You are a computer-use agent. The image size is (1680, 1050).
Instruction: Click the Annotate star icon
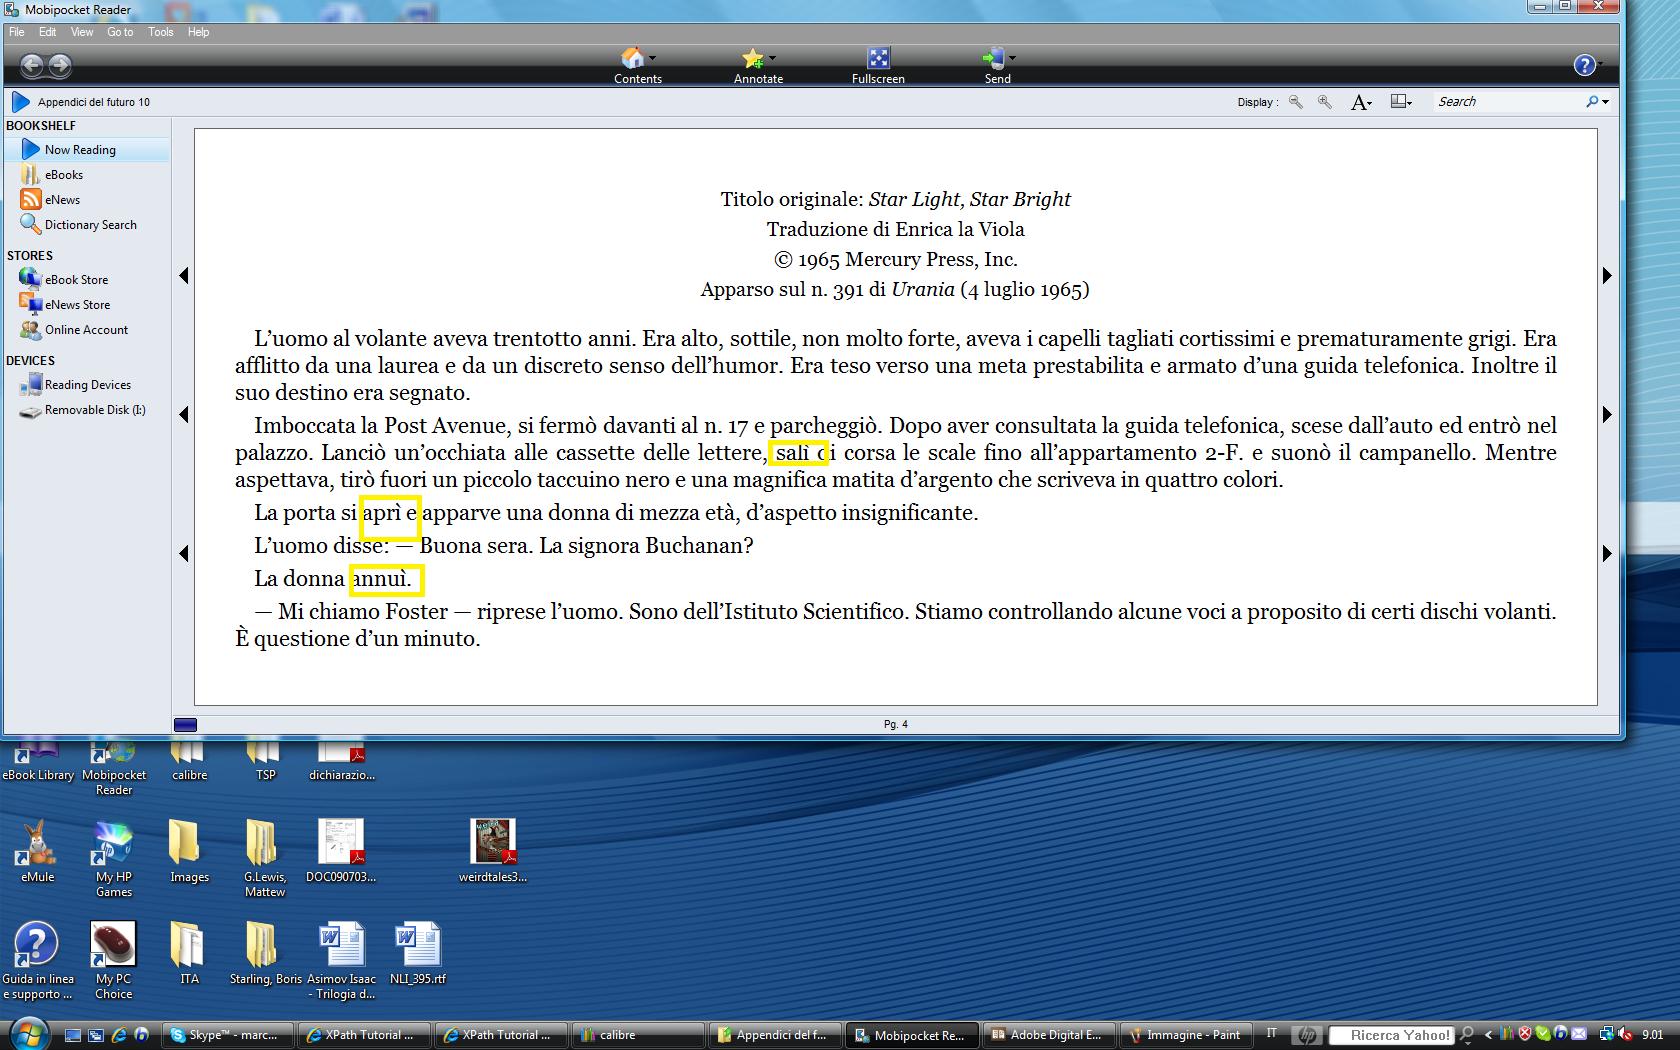(753, 58)
